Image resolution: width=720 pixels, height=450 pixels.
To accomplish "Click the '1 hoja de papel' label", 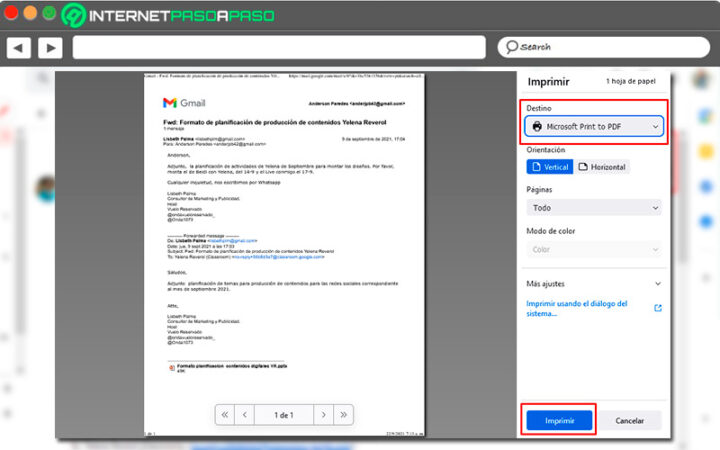I will pos(630,81).
